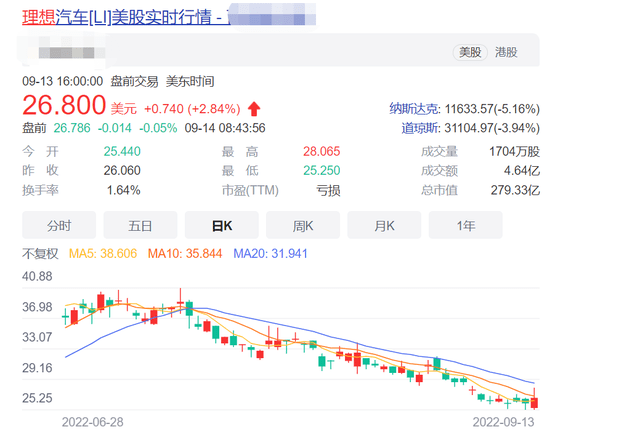Click the 最高 value 28.065

[322, 151]
